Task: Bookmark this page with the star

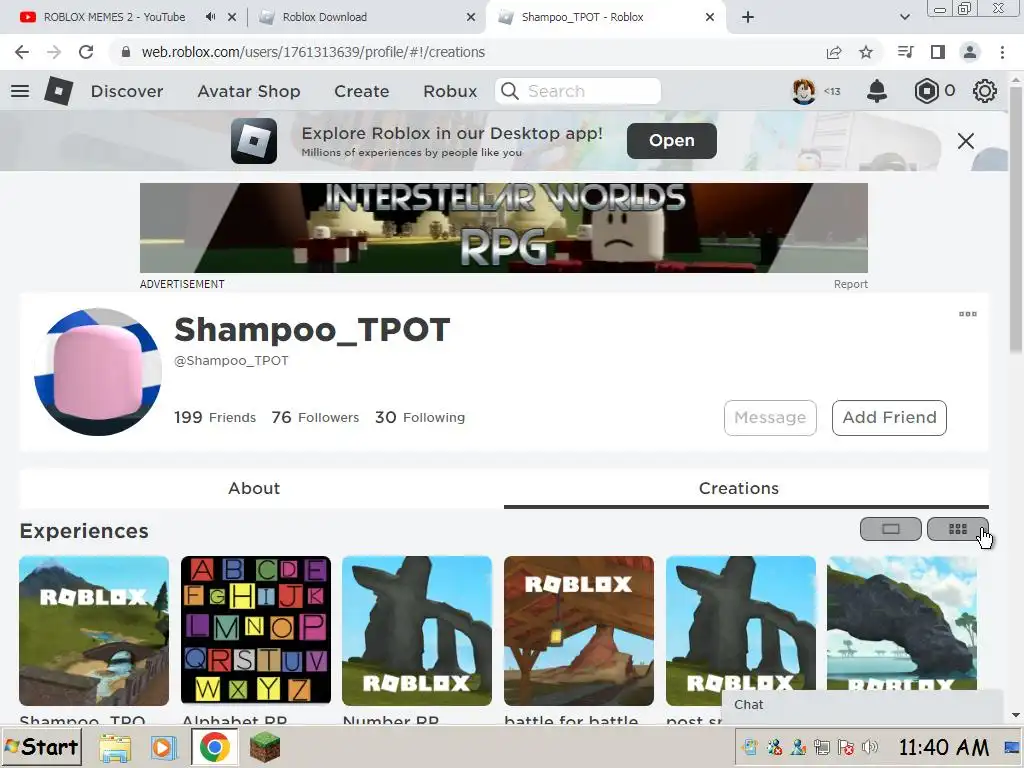Action: tap(866, 52)
